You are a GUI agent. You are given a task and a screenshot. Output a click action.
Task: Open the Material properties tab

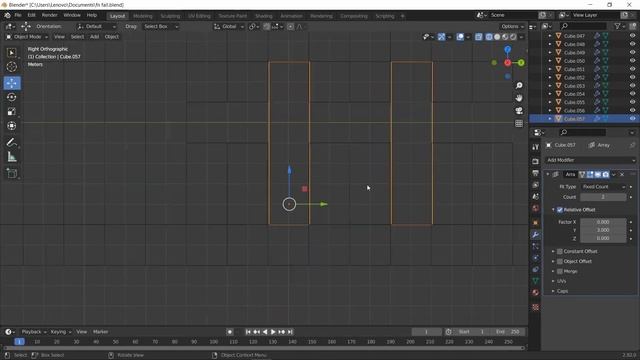click(x=536, y=293)
